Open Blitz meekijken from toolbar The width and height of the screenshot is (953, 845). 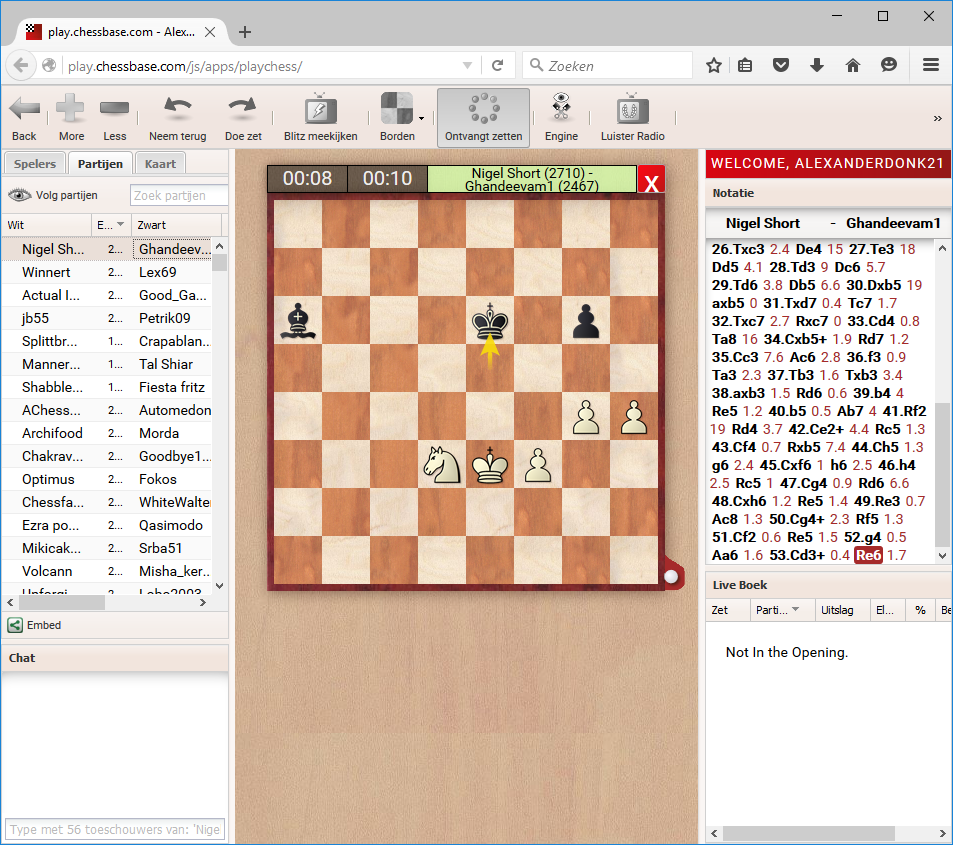[x=320, y=109]
